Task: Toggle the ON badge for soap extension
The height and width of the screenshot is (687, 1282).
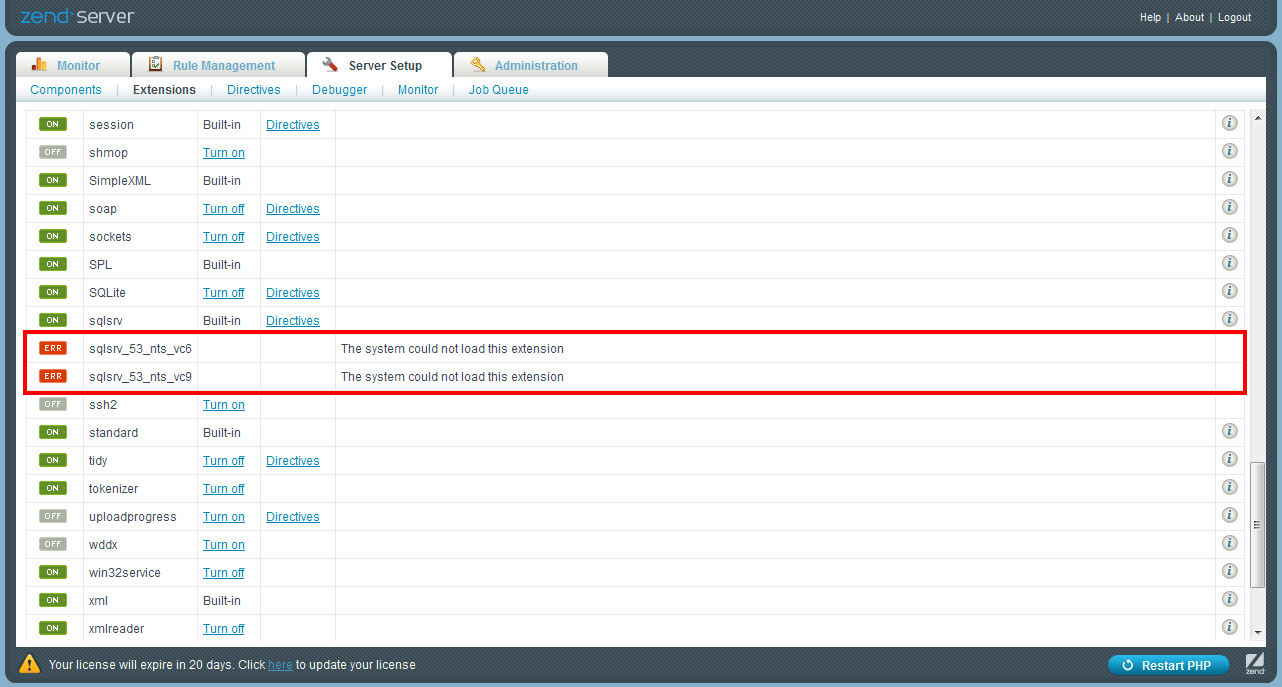Action: pyautogui.click(x=53, y=208)
